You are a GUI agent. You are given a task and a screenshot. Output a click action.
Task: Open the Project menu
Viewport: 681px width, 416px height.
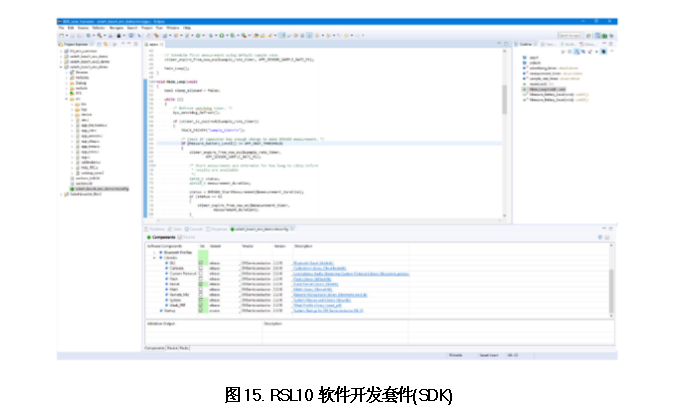click(x=147, y=28)
